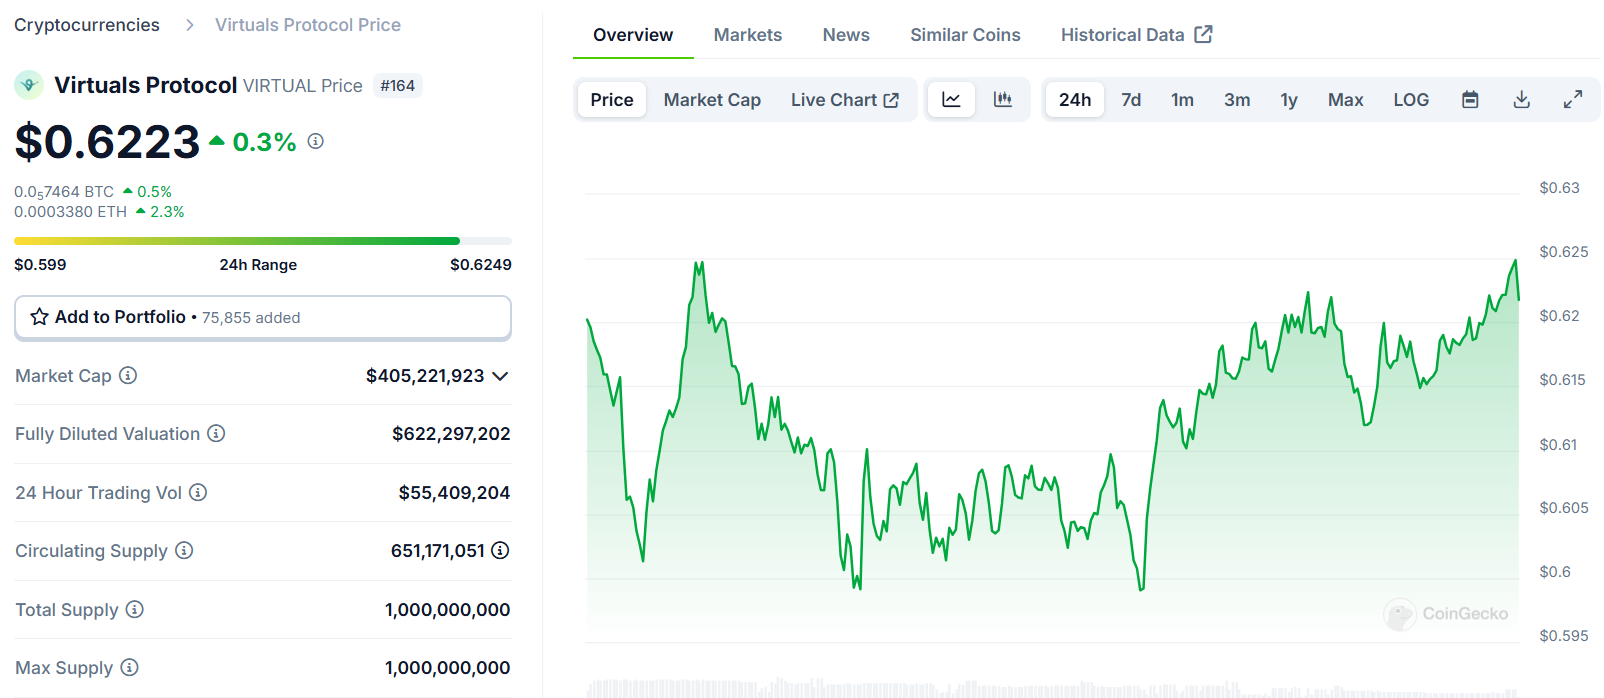
Task: Select 7d time range
Action: click(x=1131, y=100)
